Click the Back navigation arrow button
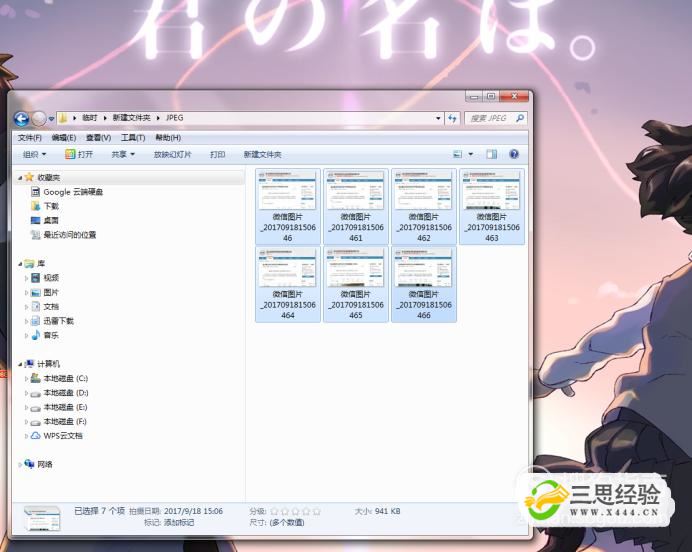The width and height of the screenshot is (692, 552). point(22,118)
